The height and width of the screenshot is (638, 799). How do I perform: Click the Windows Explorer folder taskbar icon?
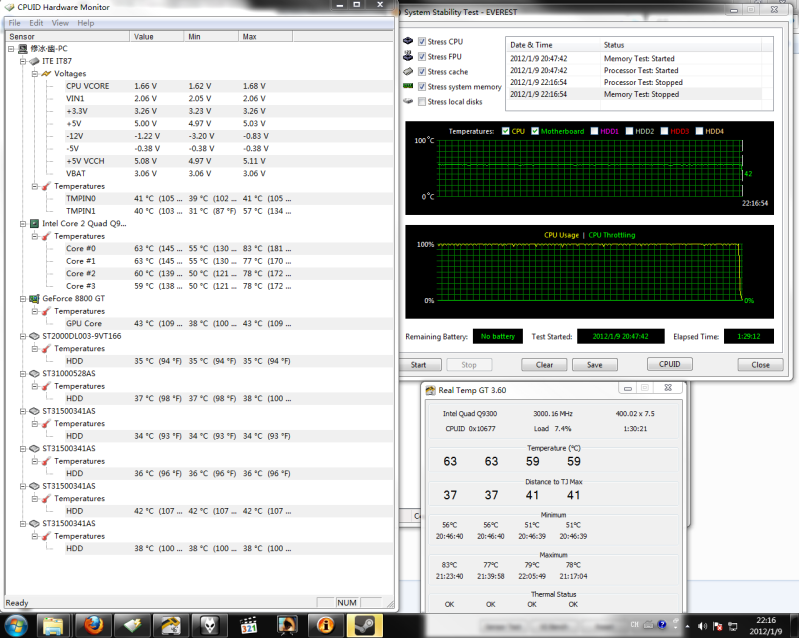coord(55,625)
